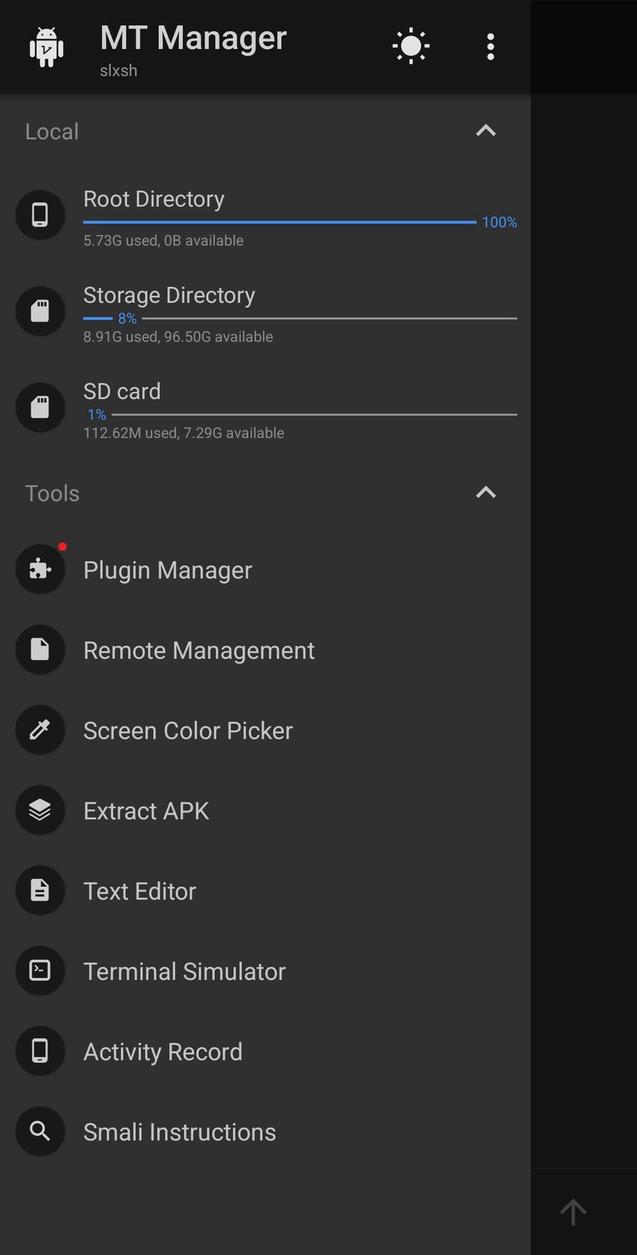This screenshot has width=637, height=1255.
Task: Tap the SD card storage icon
Action: pos(40,407)
